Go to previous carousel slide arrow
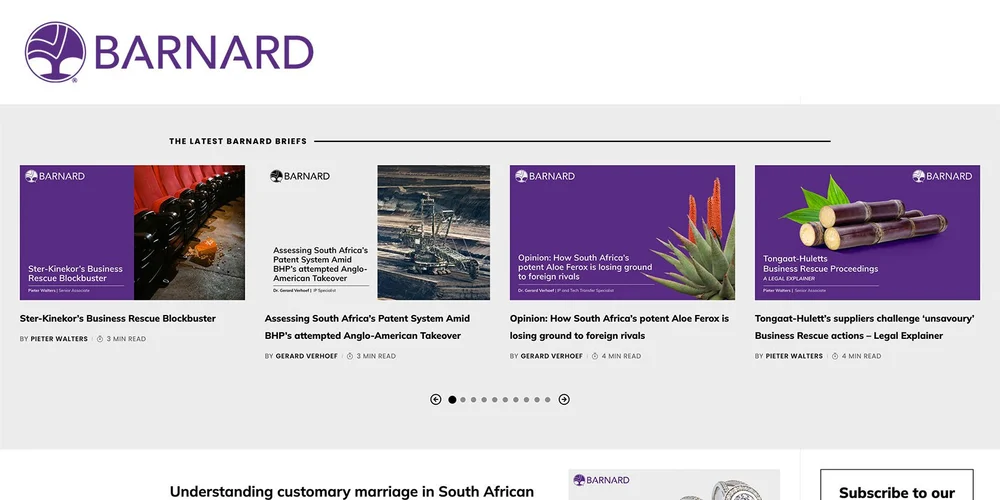The image size is (1000, 500). (436, 399)
